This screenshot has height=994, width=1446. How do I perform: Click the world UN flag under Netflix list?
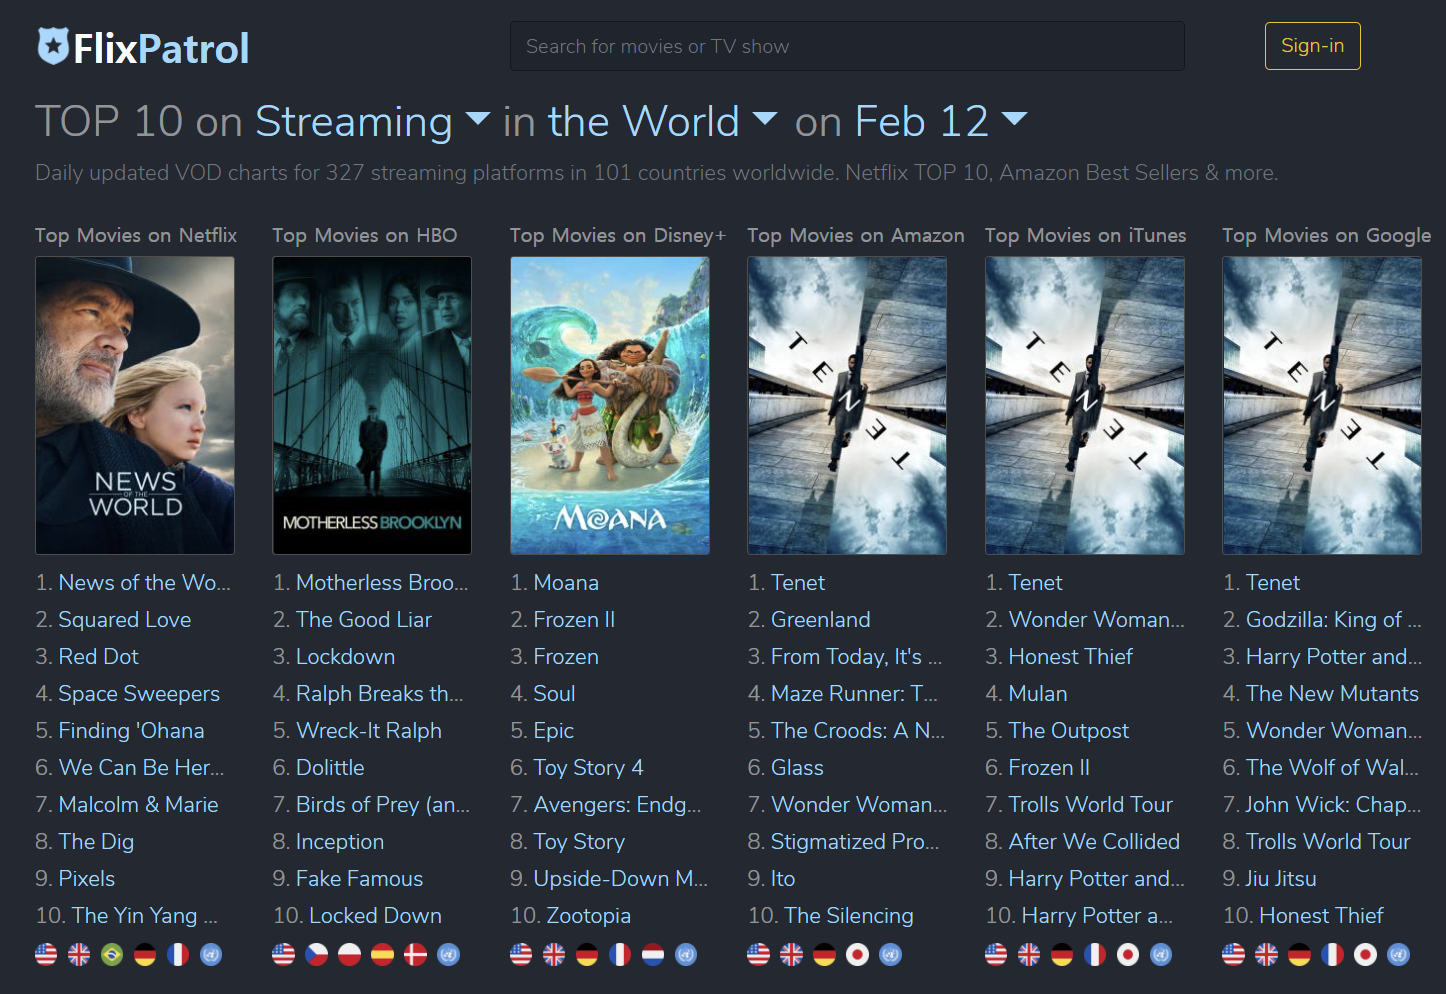click(211, 954)
